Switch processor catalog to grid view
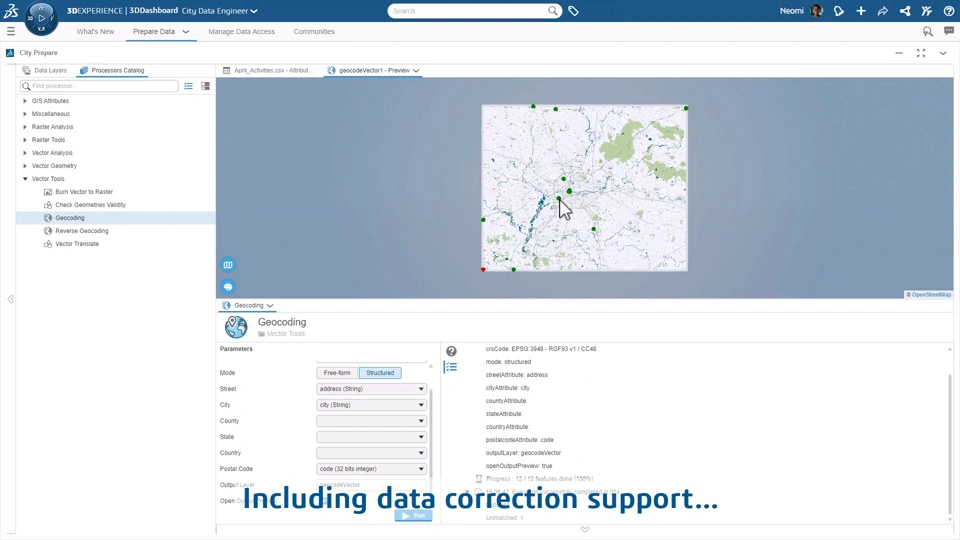 [x=206, y=86]
